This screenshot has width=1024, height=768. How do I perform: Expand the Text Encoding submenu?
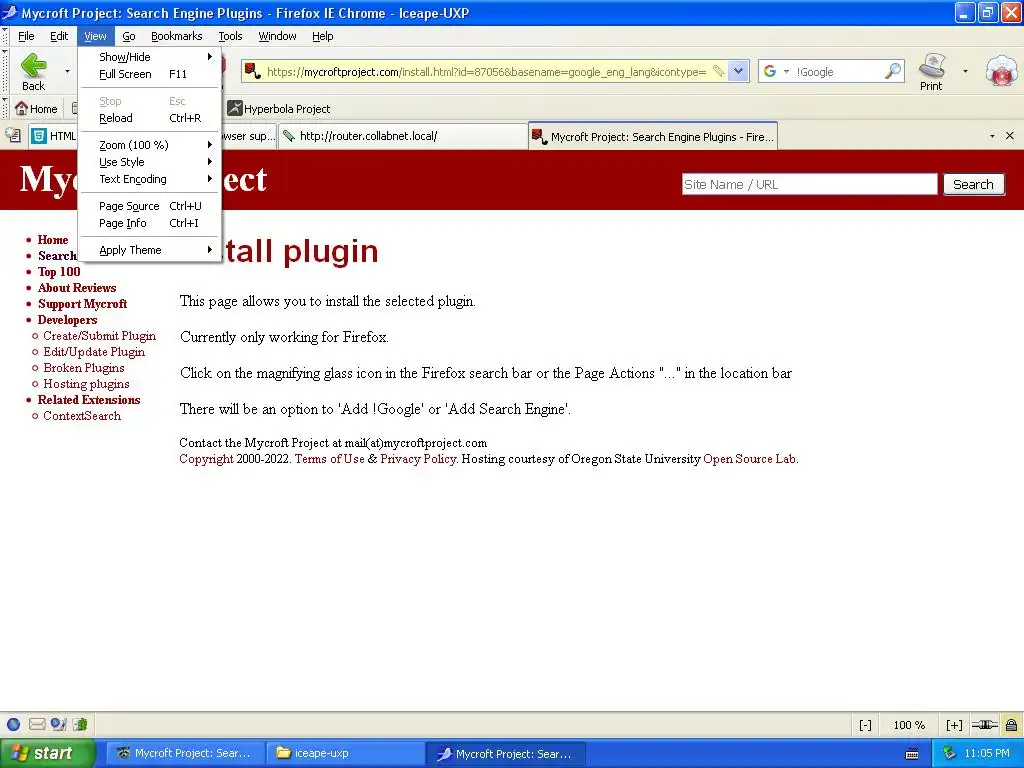coord(150,179)
